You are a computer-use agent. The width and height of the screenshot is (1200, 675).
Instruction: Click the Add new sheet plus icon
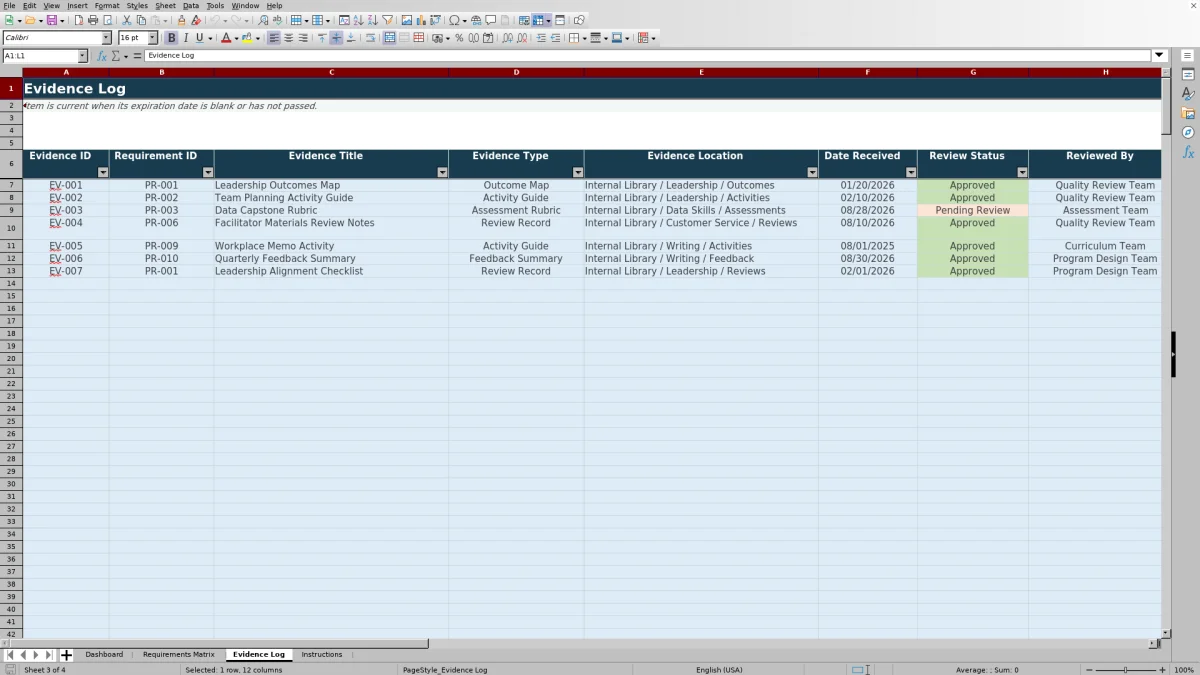[x=67, y=655]
